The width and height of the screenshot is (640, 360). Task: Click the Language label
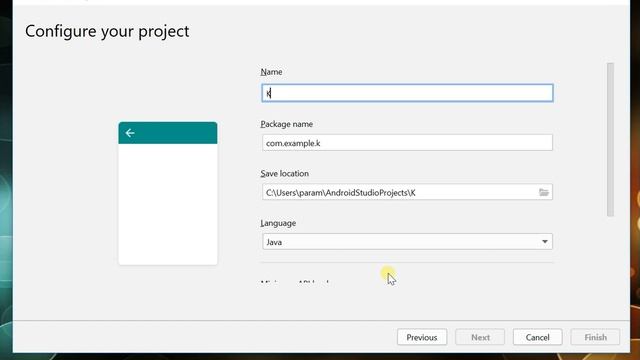[278, 223]
